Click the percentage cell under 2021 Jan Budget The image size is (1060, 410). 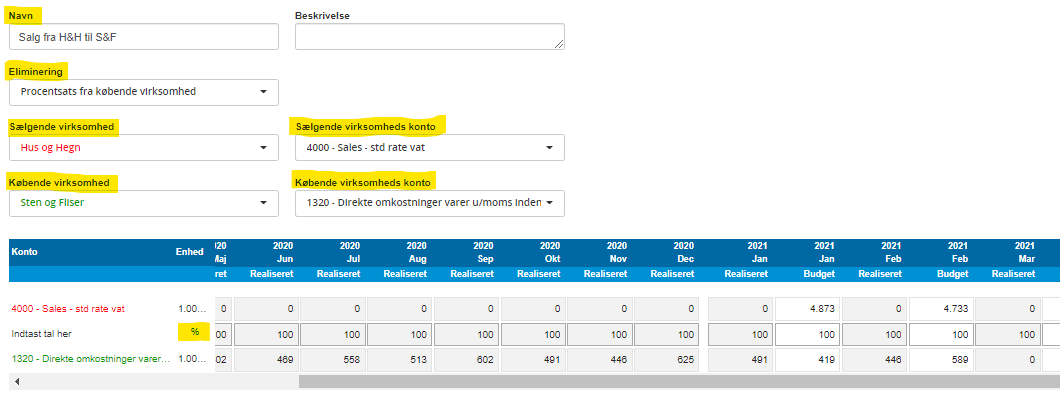806,332
